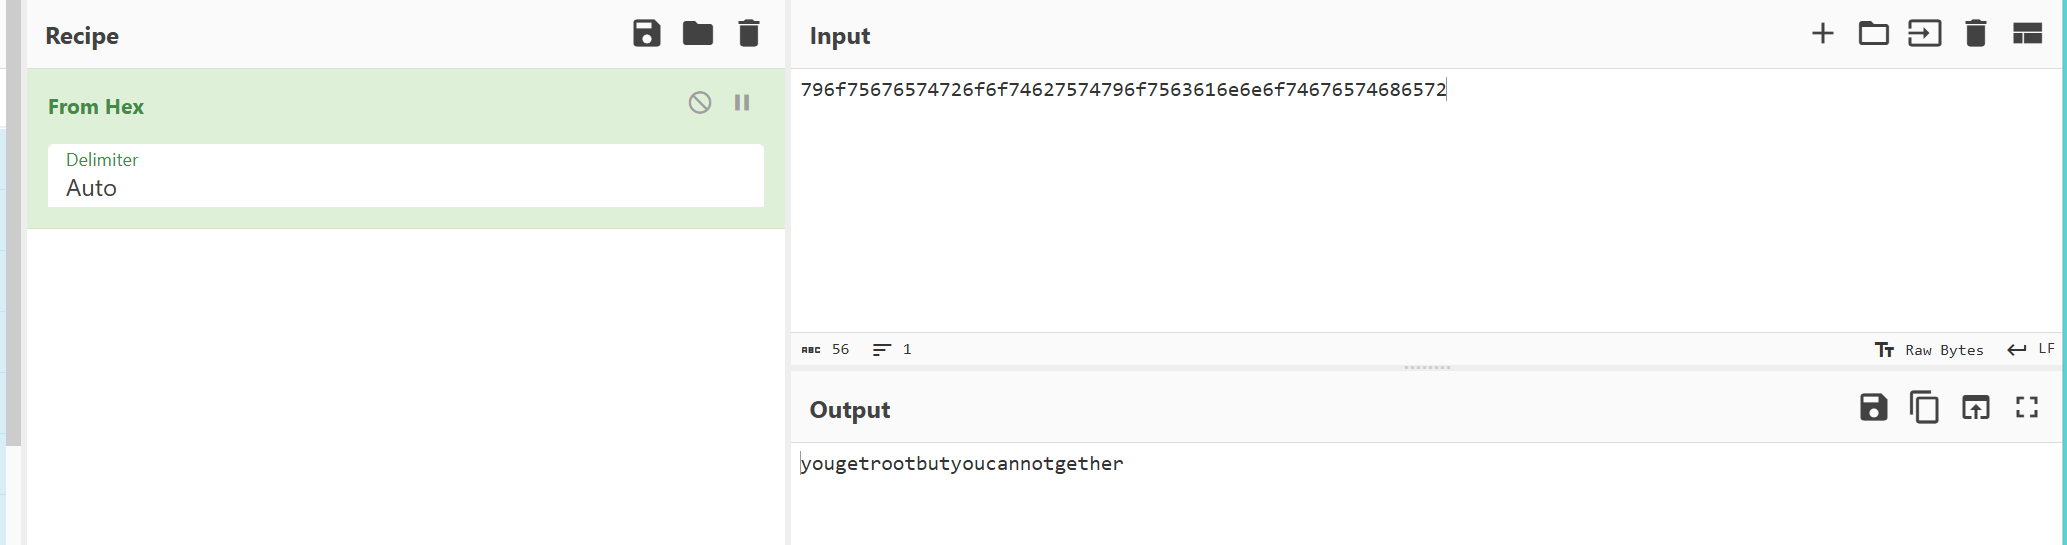The image size is (2067, 545).
Task: Clear input and output trash icon
Action: point(1976,33)
